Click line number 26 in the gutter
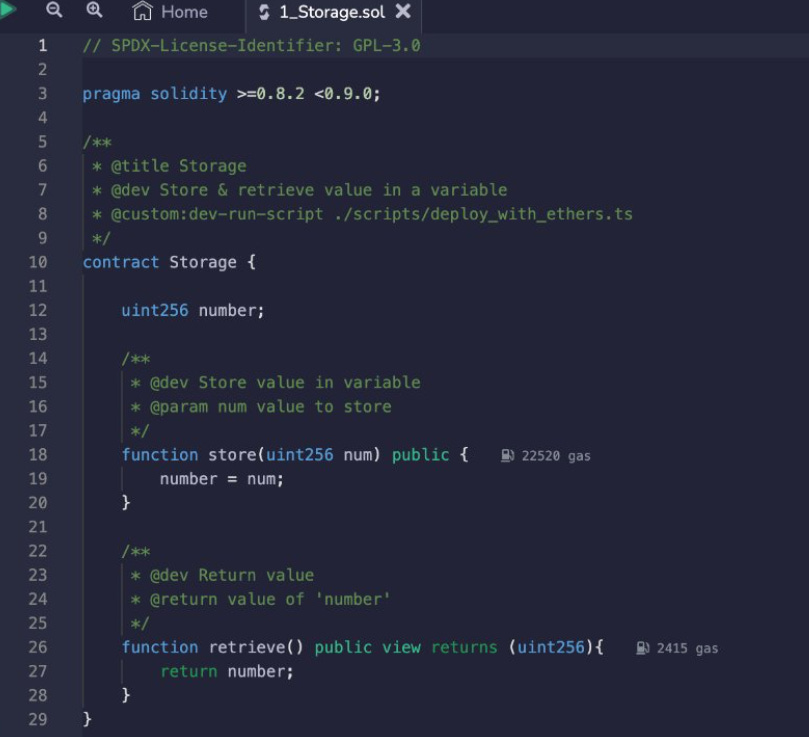This screenshot has width=809, height=737. pyautogui.click(x=38, y=647)
